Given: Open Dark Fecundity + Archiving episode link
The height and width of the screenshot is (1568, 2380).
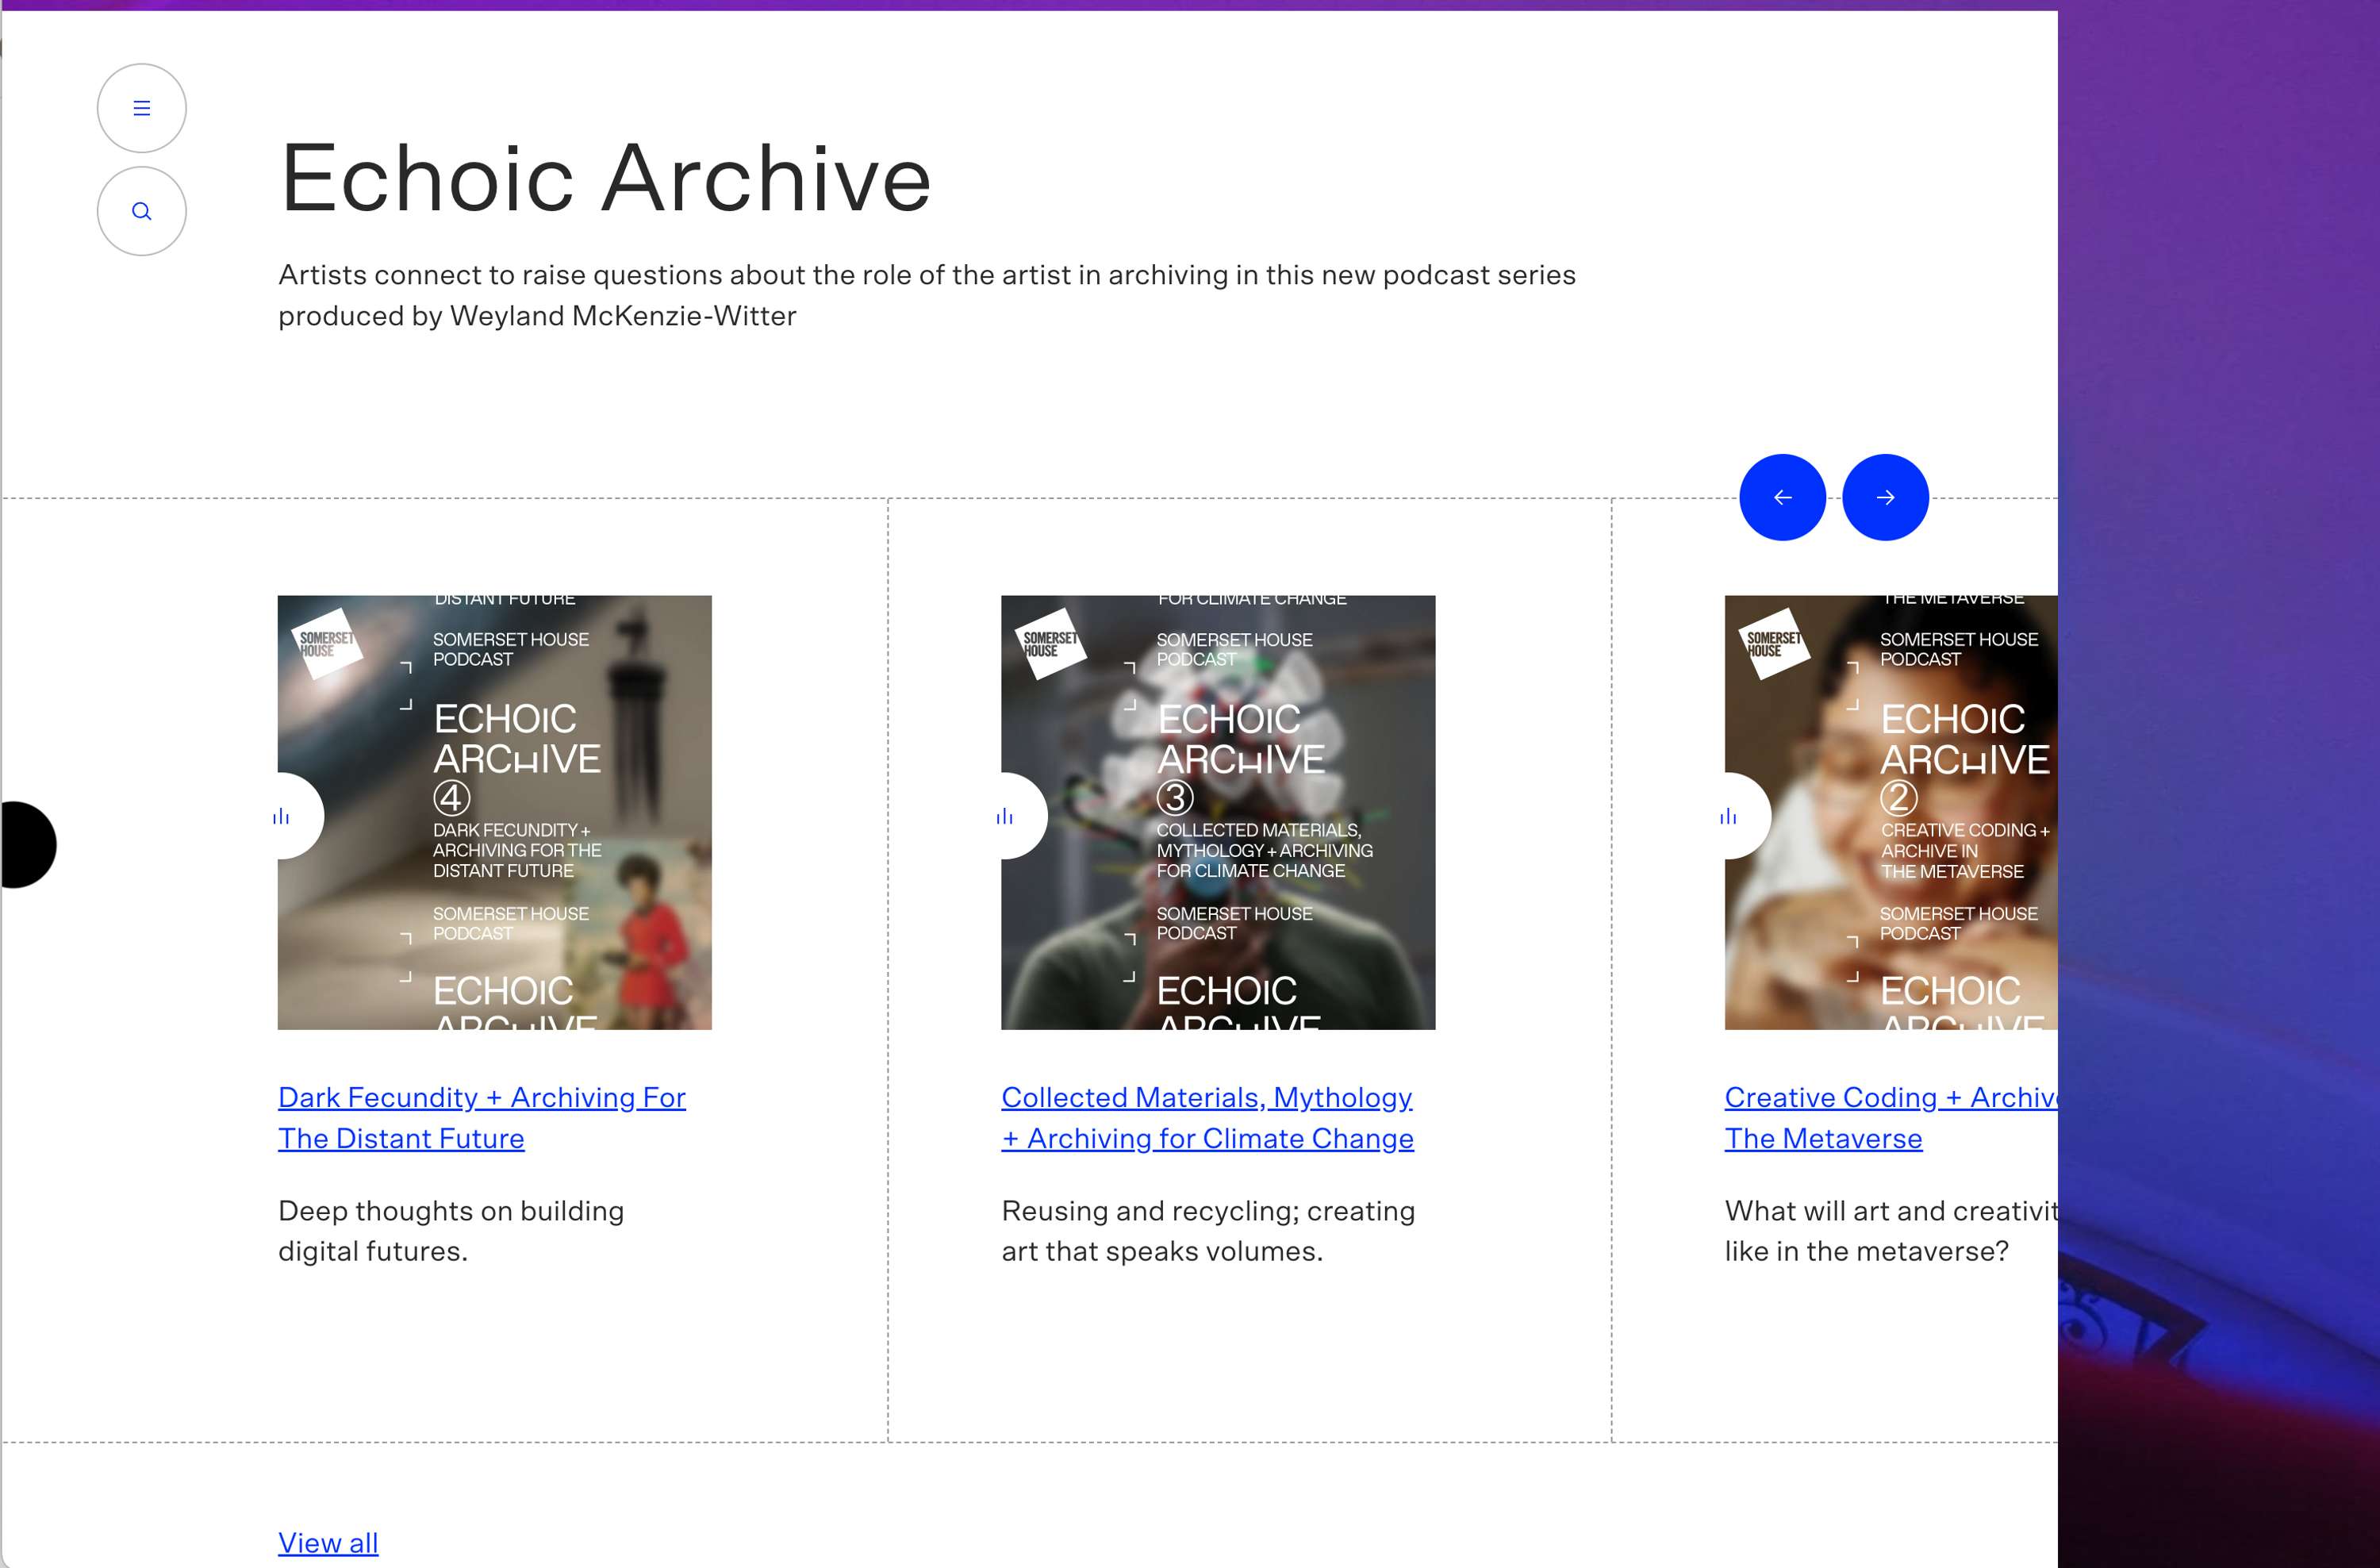Looking at the screenshot, I should point(482,1118).
